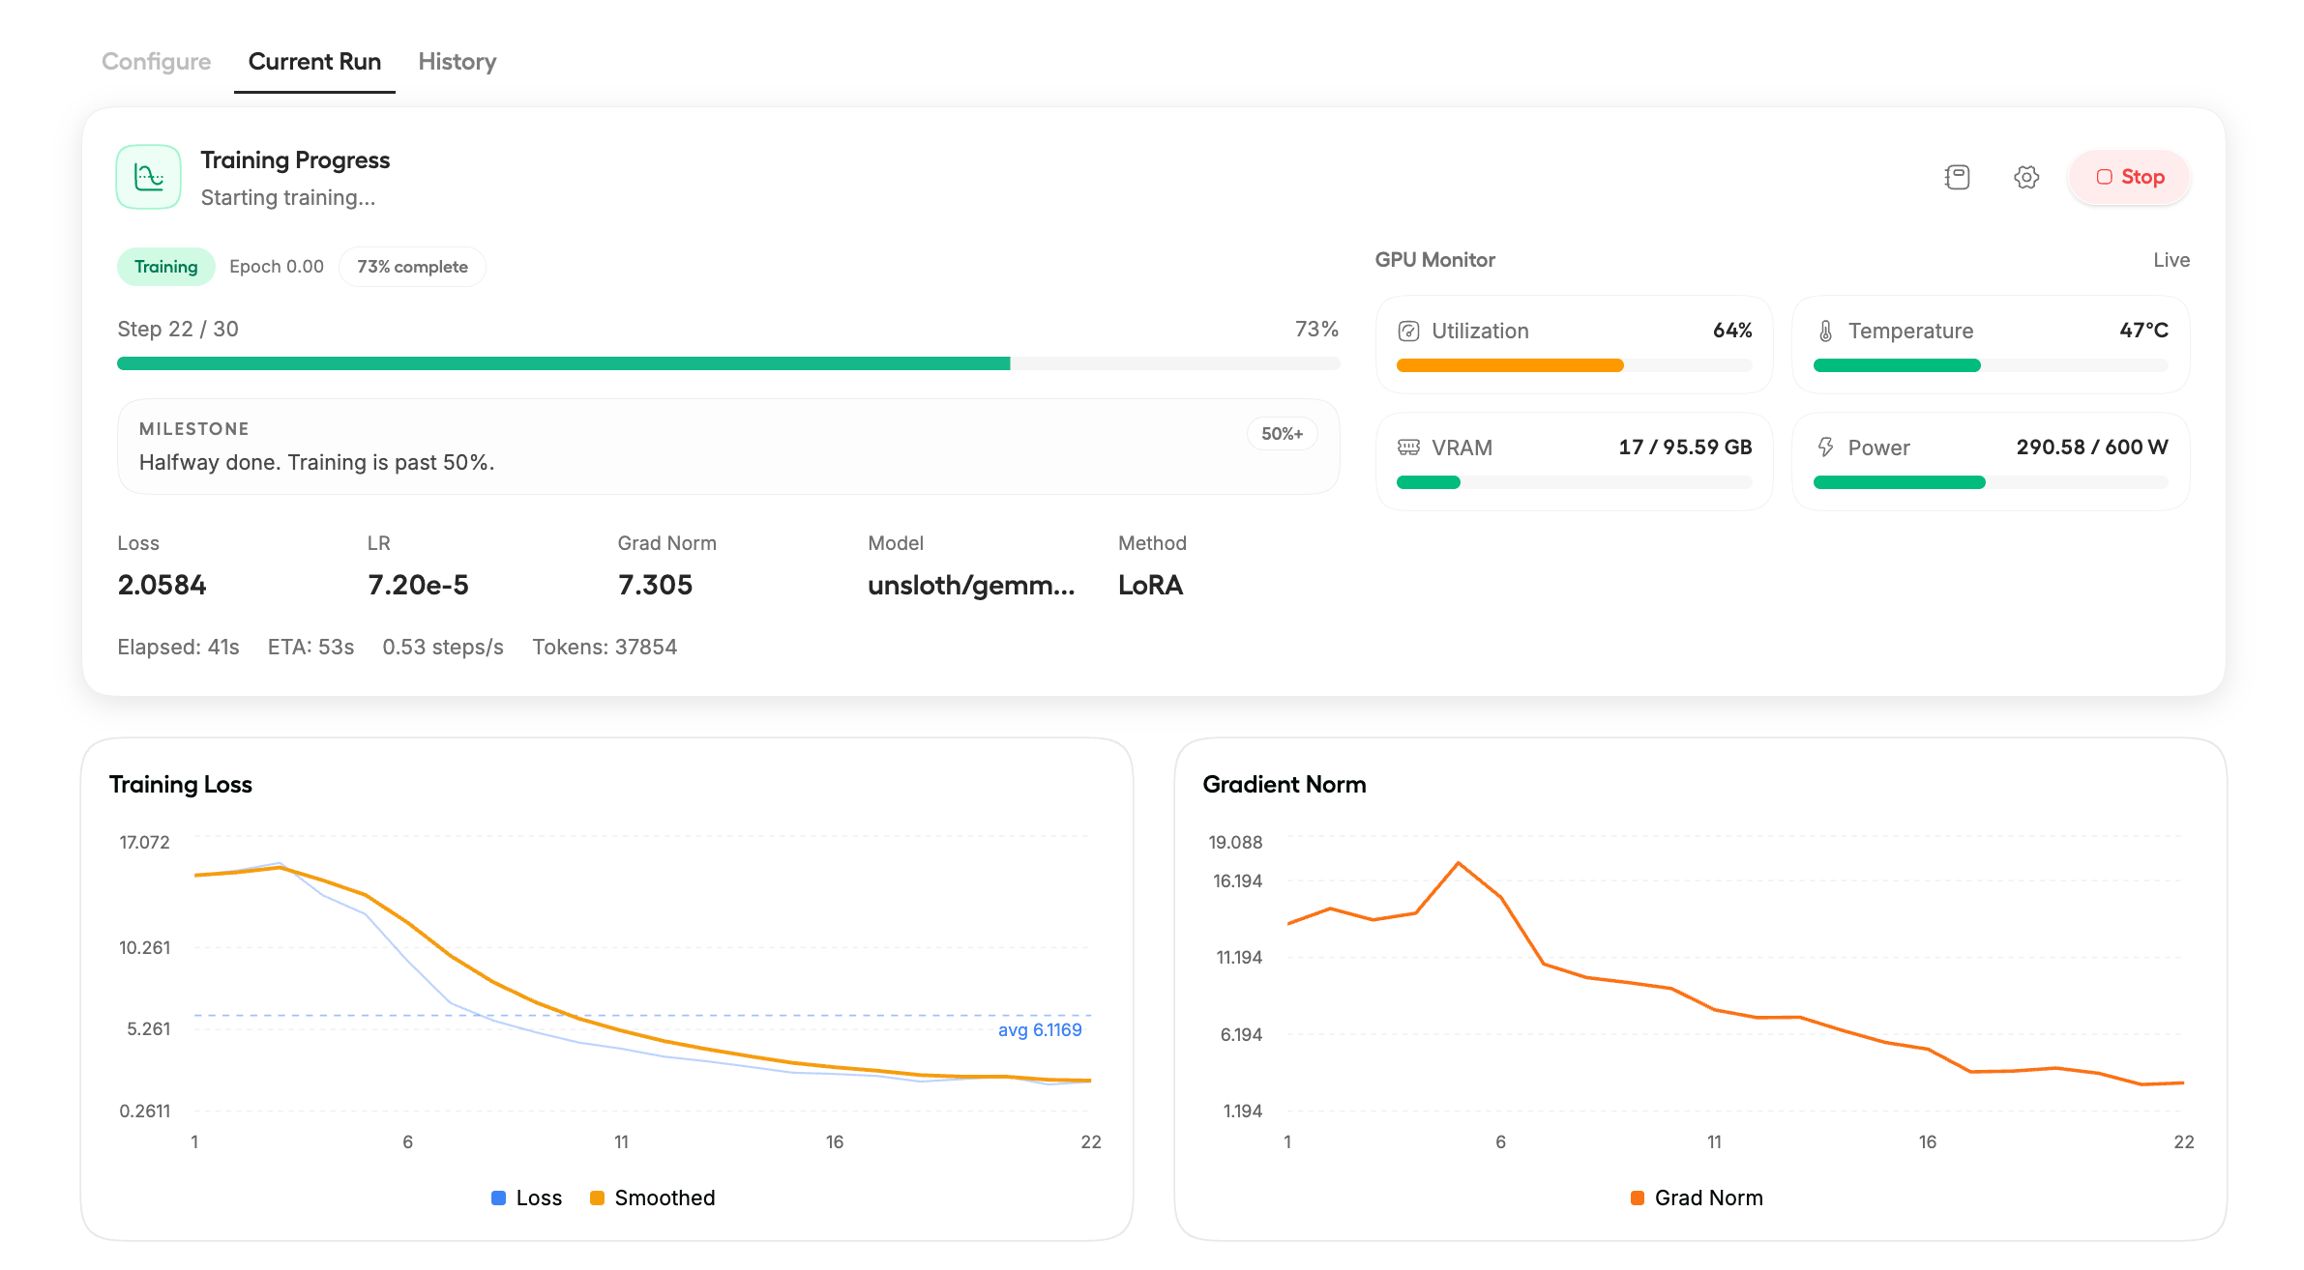
Task: Select the Current Run tab
Action: pos(314,61)
